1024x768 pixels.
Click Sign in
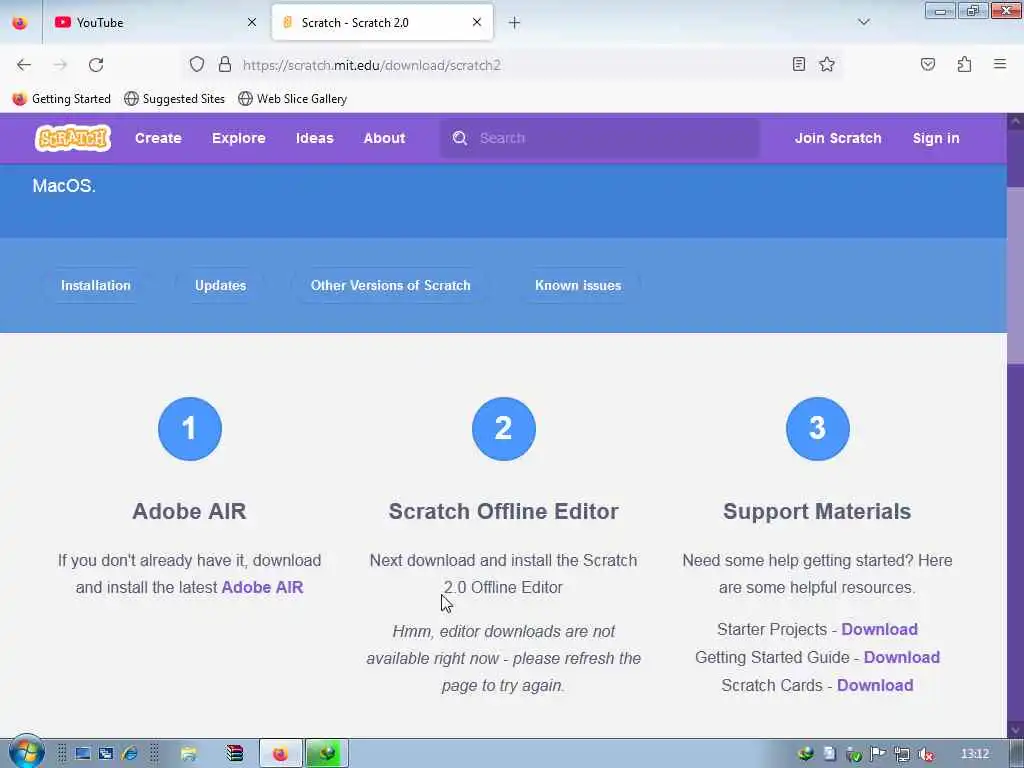coord(936,138)
